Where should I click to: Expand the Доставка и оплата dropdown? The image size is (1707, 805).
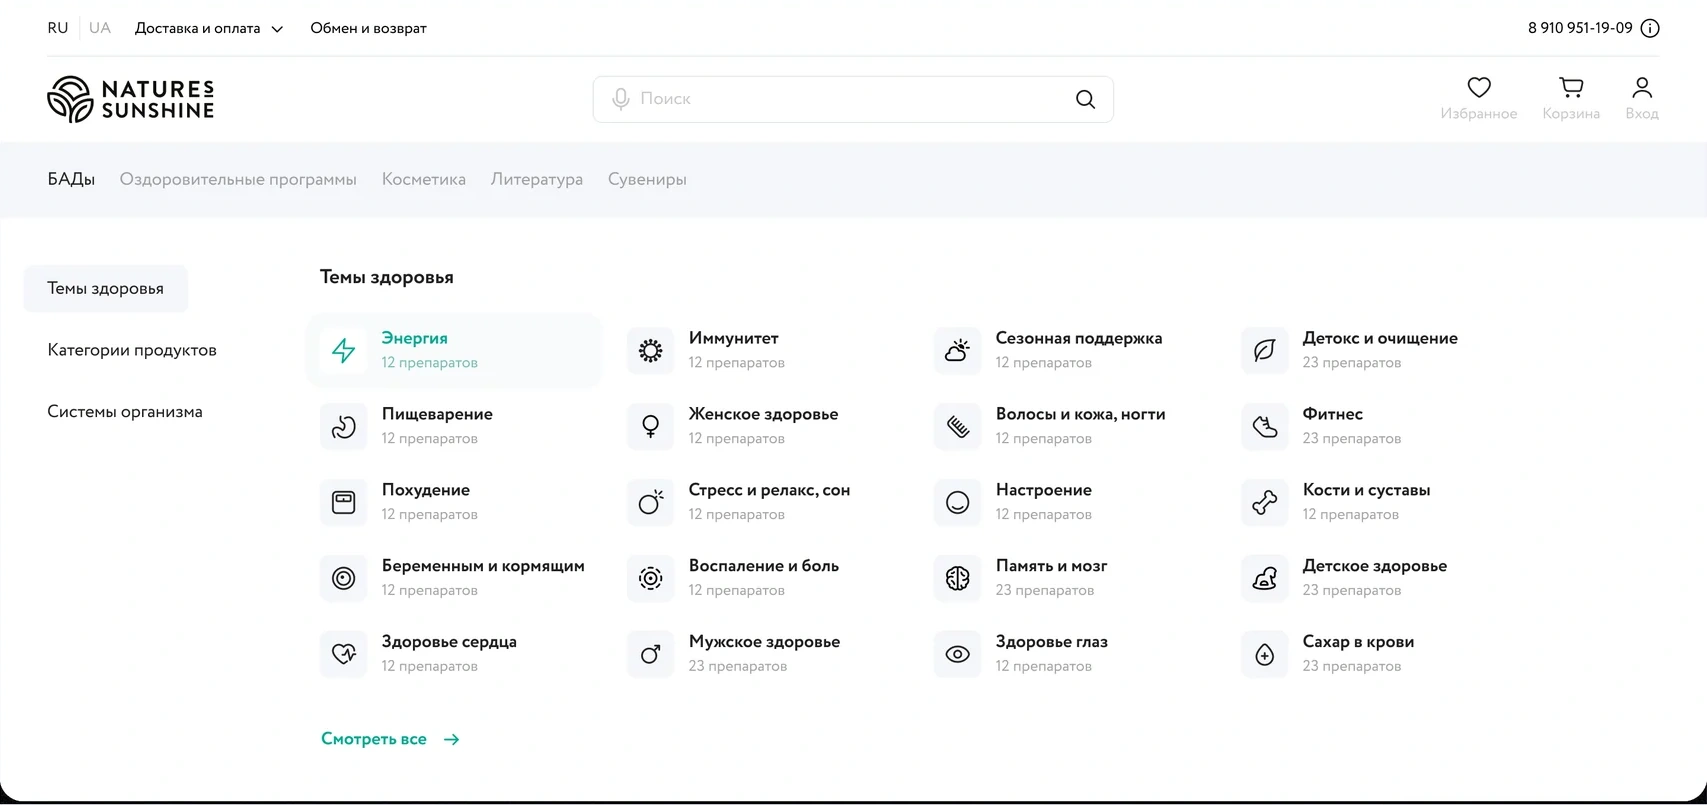[x=209, y=28]
